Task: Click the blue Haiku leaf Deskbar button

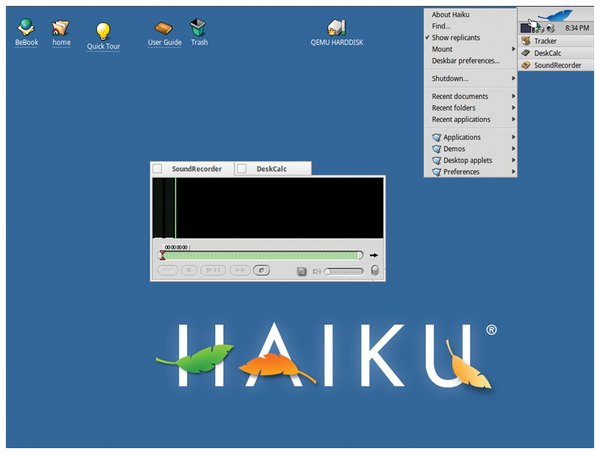Action: click(x=555, y=16)
